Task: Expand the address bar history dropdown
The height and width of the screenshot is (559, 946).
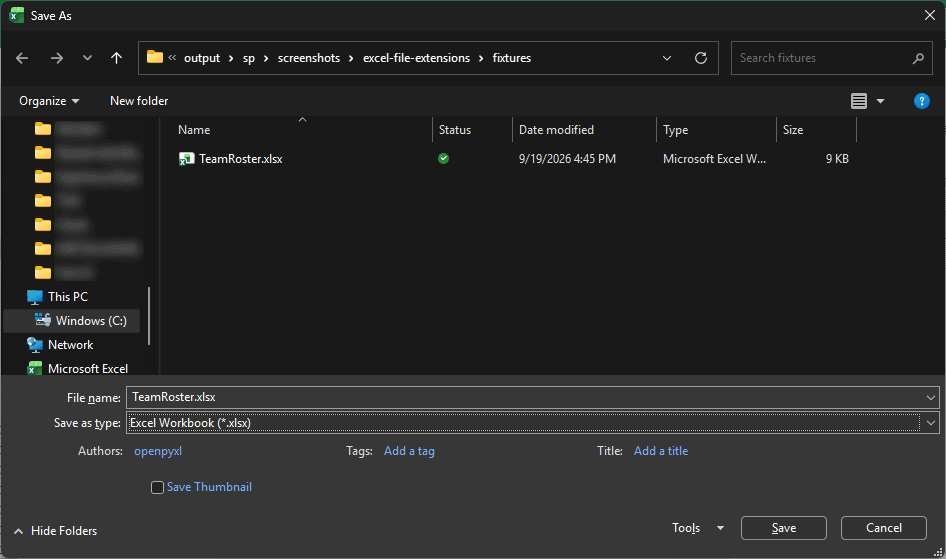Action: 667,58
